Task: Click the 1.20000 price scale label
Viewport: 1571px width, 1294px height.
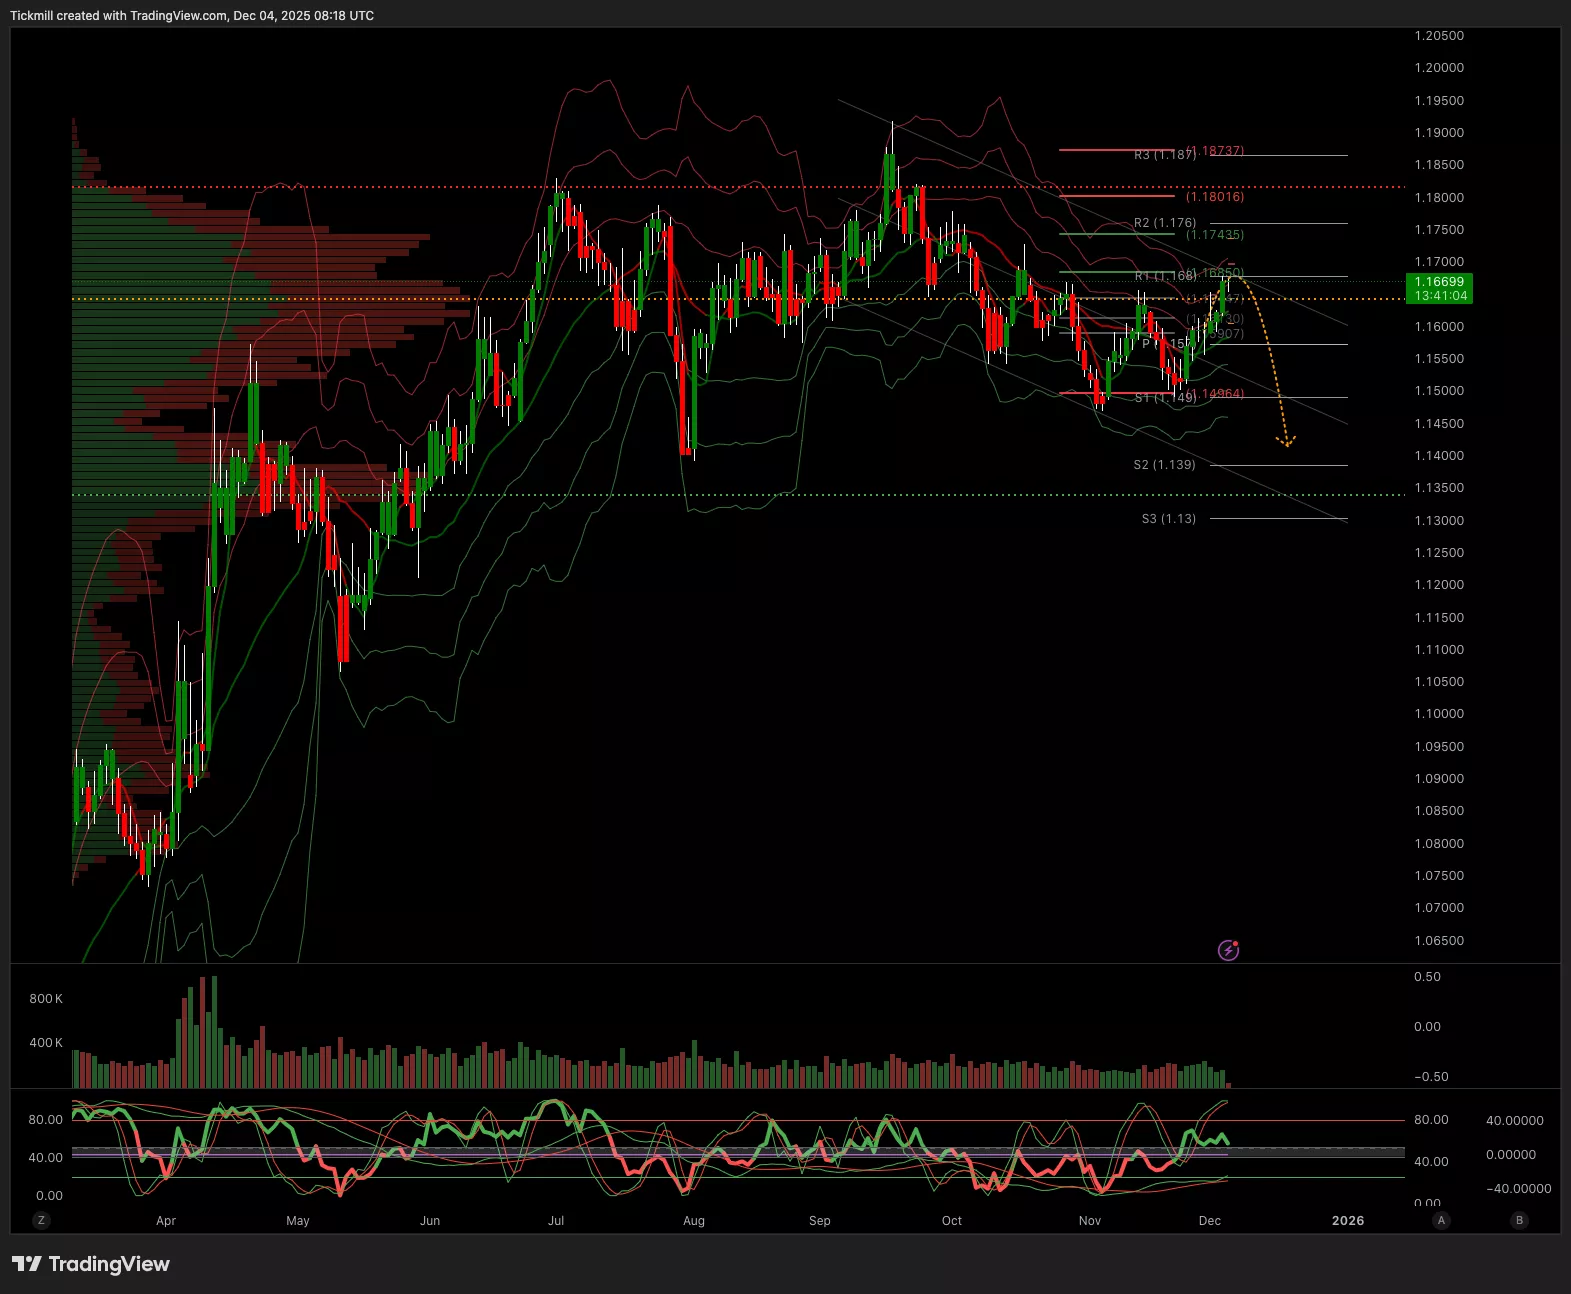Action: pos(1438,68)
